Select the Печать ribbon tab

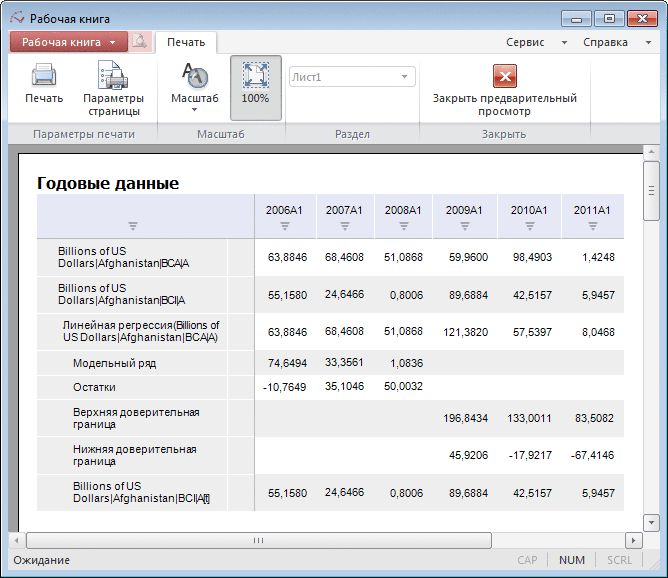click(x=186, y=42)
